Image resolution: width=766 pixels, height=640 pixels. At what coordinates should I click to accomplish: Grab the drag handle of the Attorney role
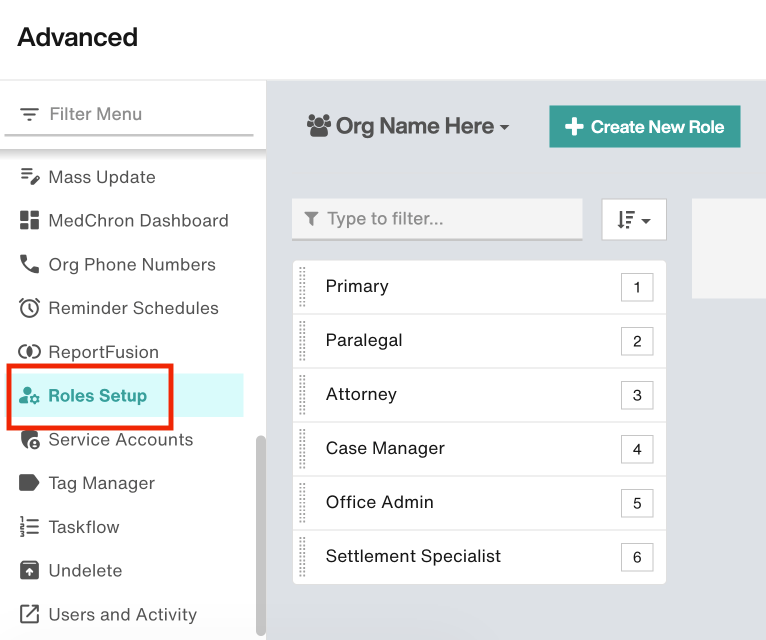pyautogui.click(x=302, y=395)
